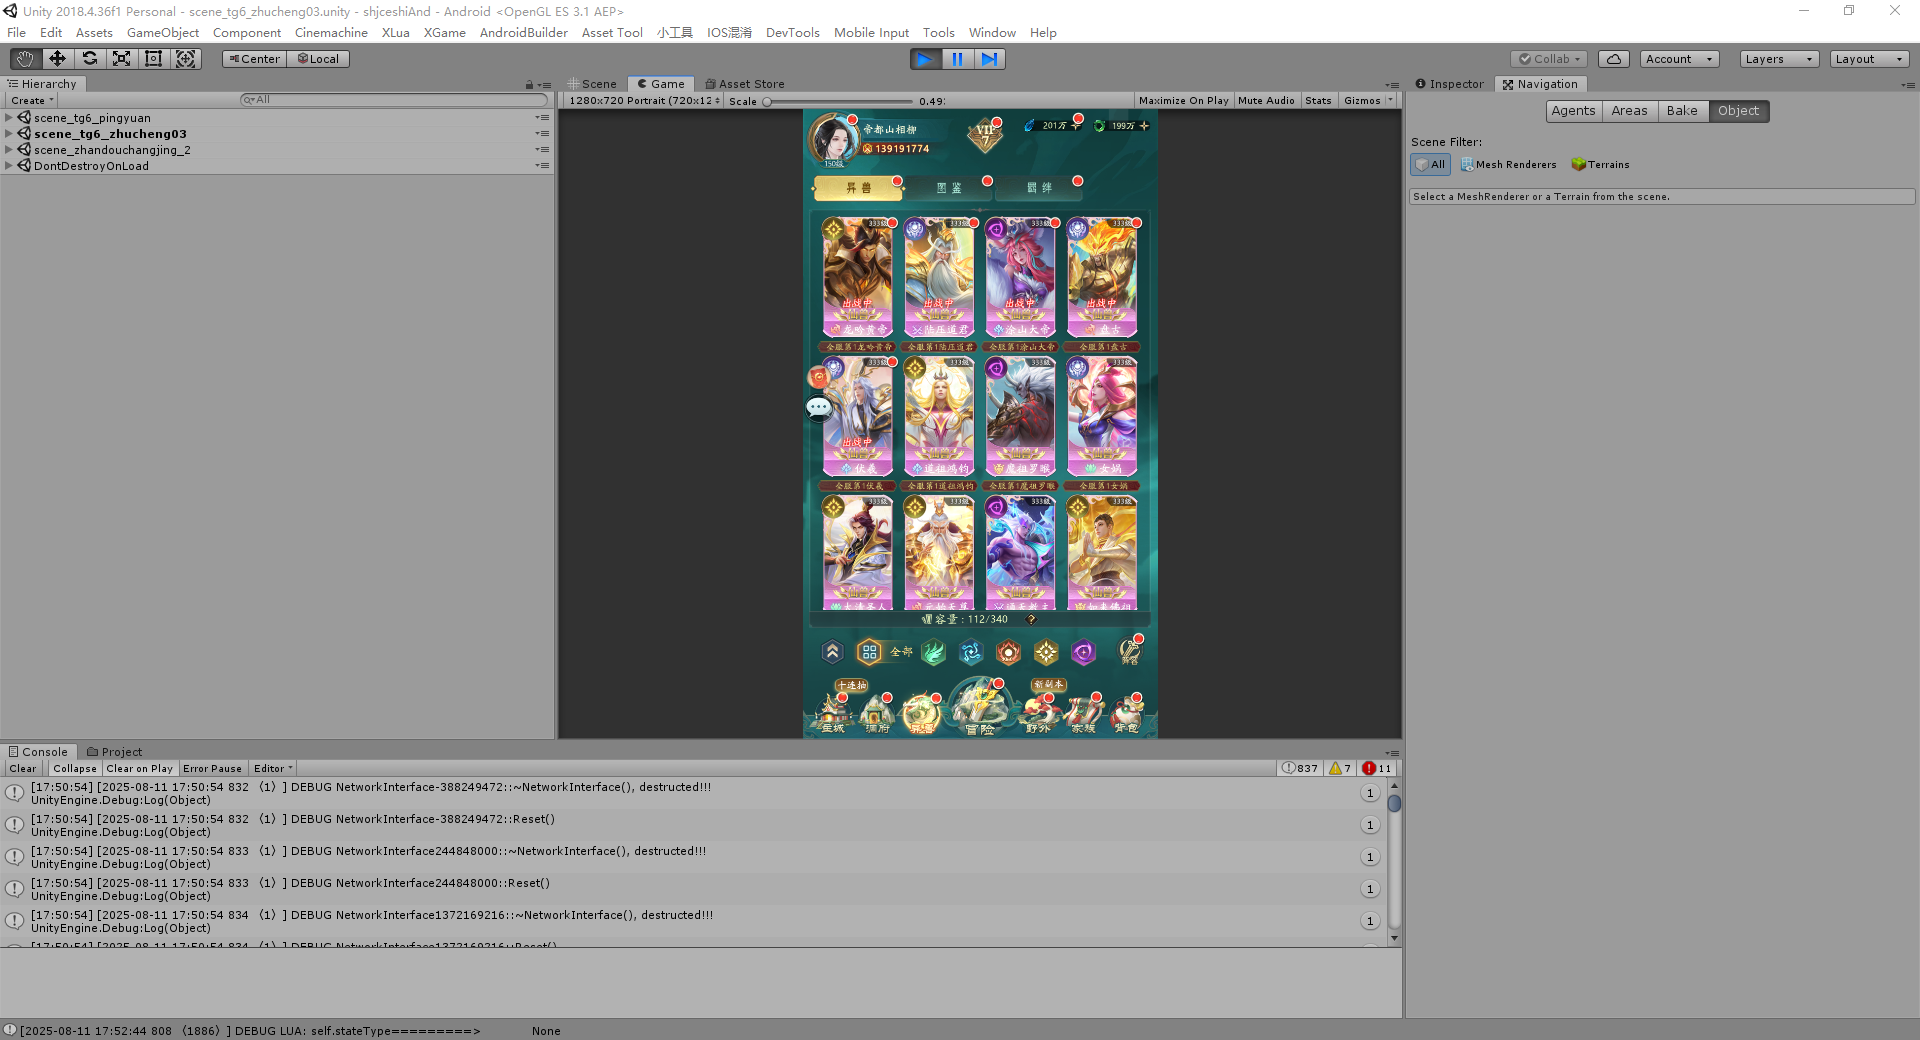The width and height of the screenshot is (1920, 1040).
Task: Click the red envelope icon in game
Action: point(818,377)
